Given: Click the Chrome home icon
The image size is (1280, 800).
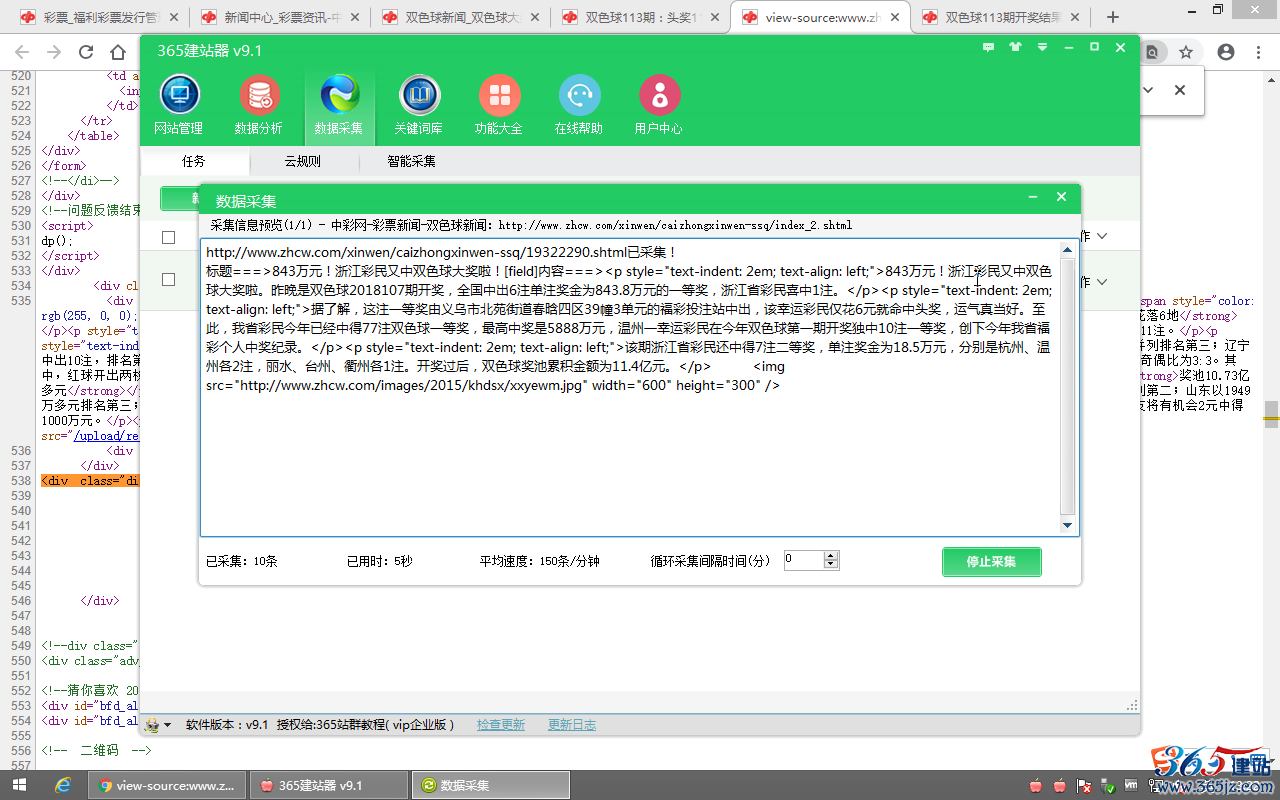Looking at the screenshot, I should [118, 52].
